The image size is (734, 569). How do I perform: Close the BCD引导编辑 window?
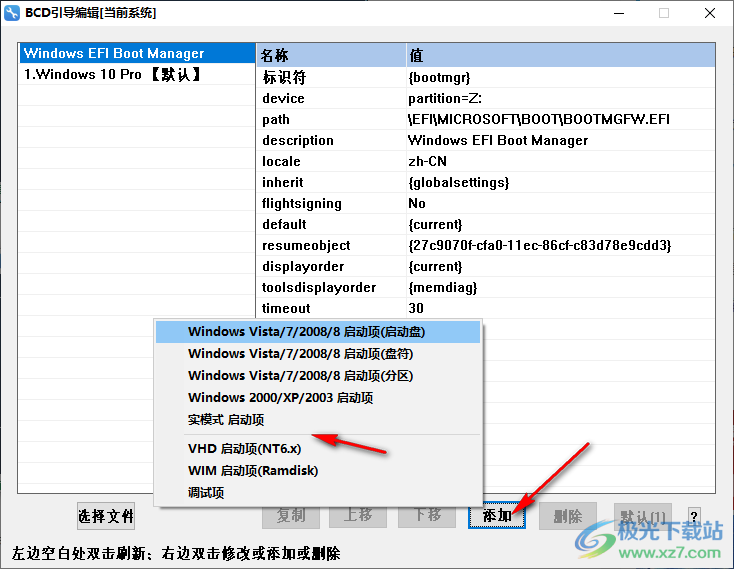pyautogui.click(x=710, y=13)
